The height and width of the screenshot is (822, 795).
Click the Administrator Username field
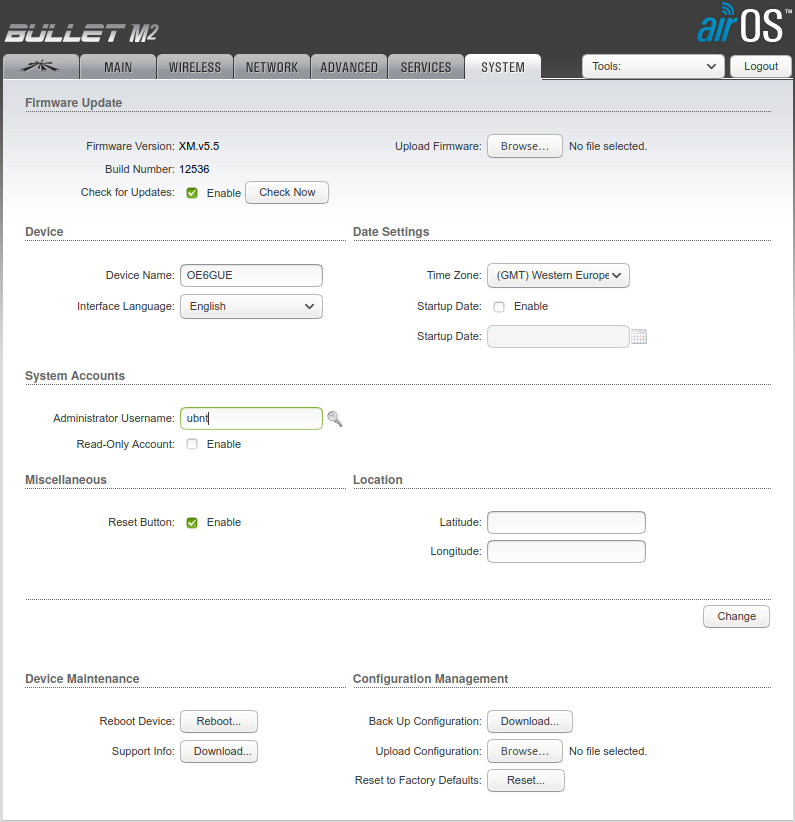click(x=251, y=418)
